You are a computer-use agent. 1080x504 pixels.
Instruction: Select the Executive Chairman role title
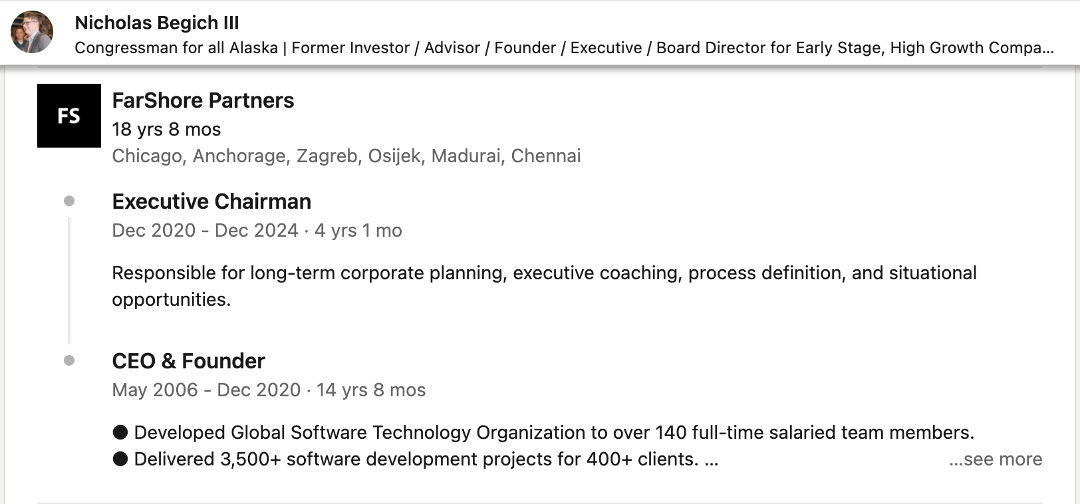click(211, 202)
